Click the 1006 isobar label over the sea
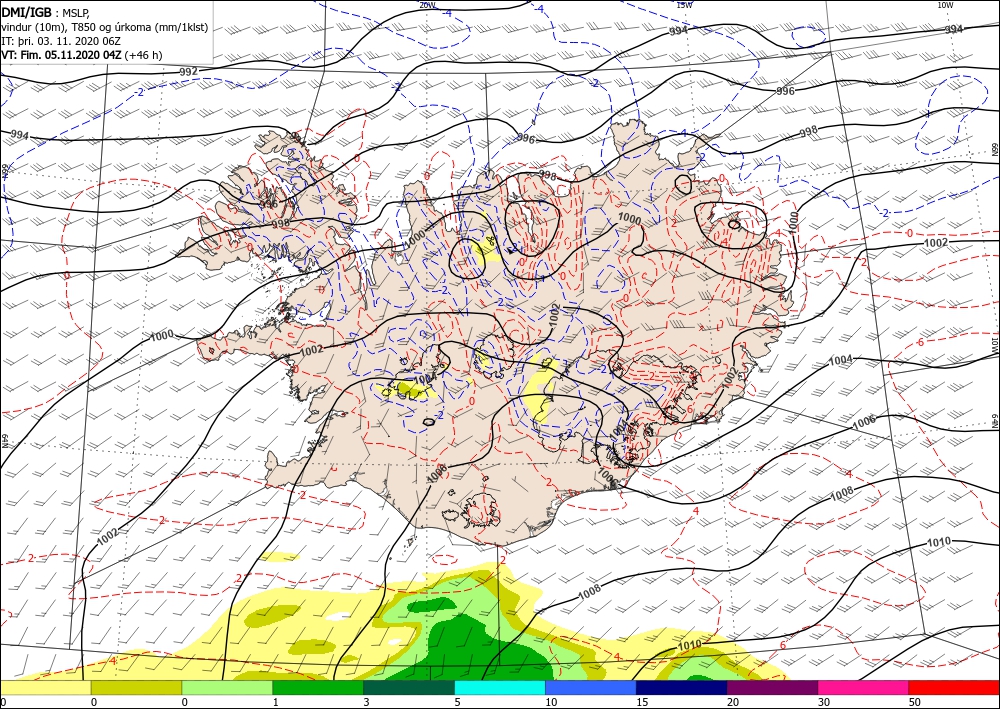Image resolution: width=1000 pixels, height=709 pixels. point(864,421)
